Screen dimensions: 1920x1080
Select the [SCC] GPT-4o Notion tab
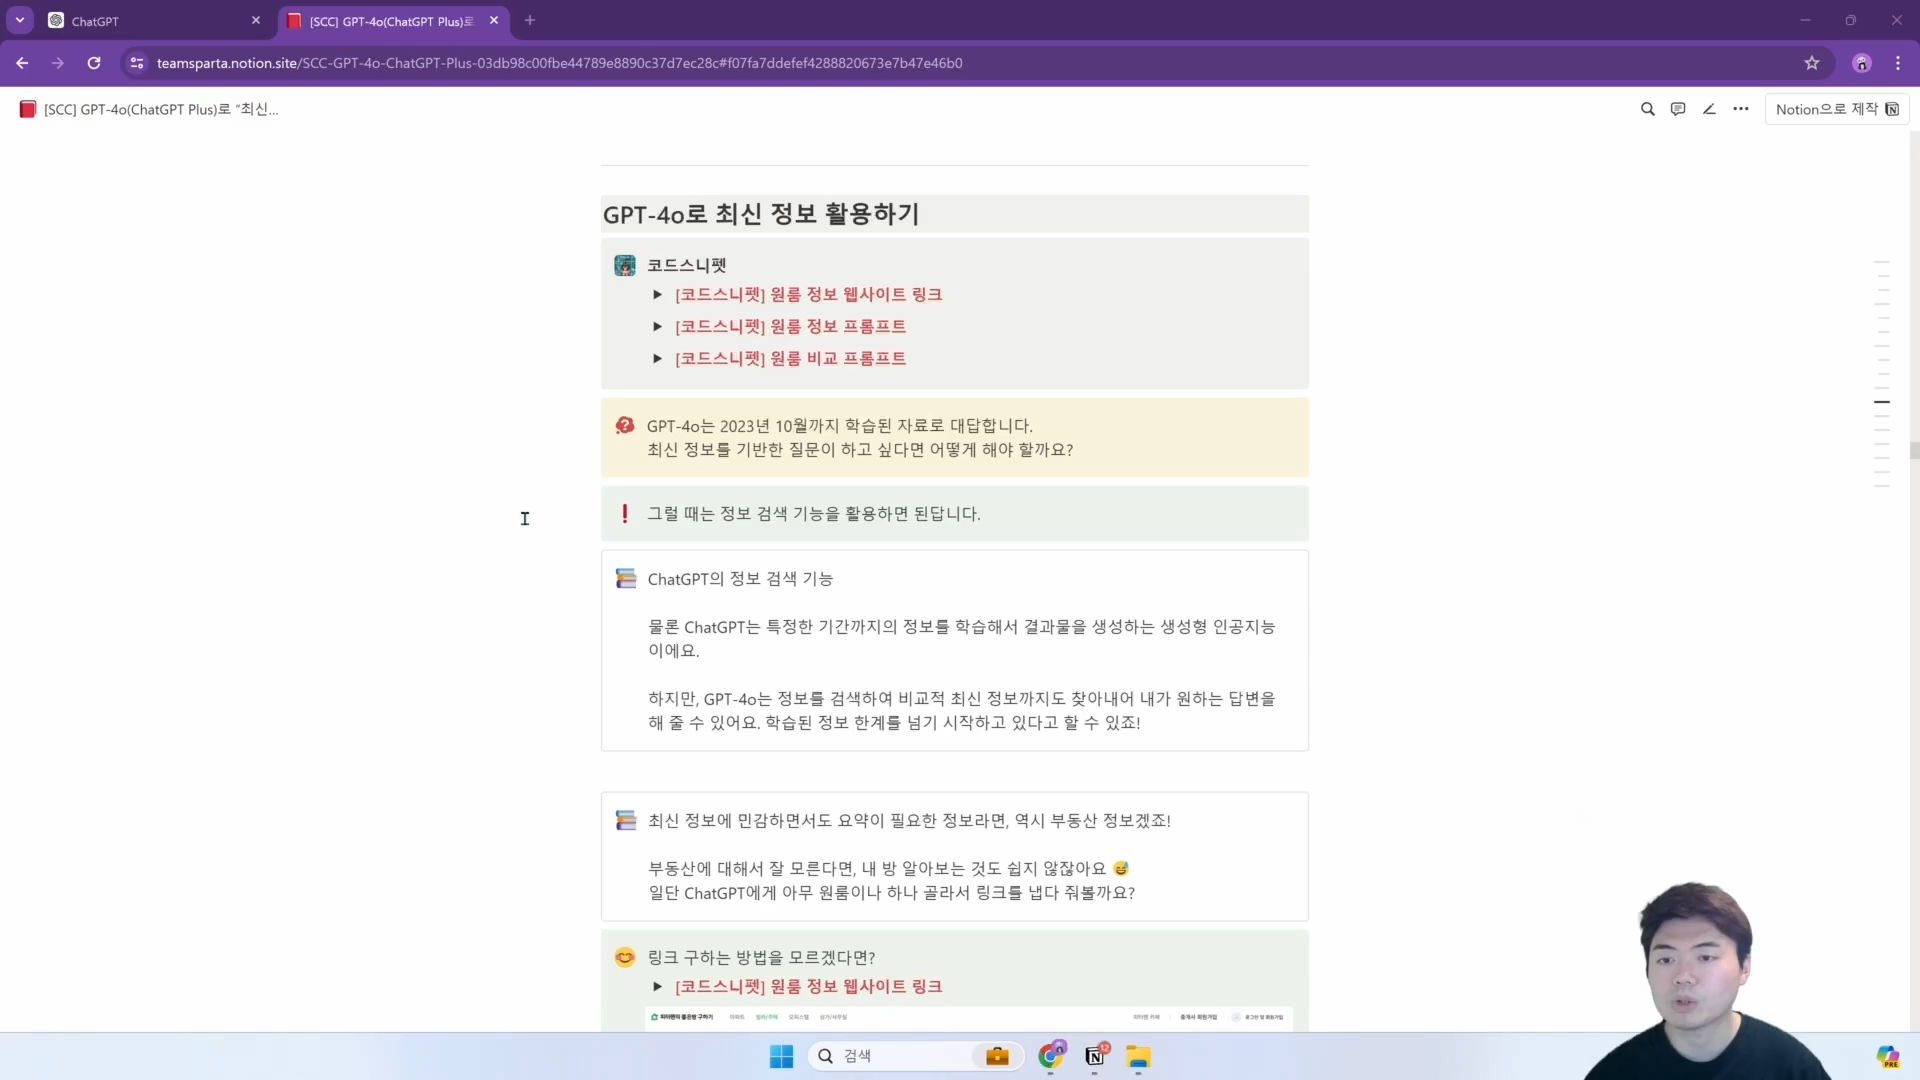click(392, 21)
